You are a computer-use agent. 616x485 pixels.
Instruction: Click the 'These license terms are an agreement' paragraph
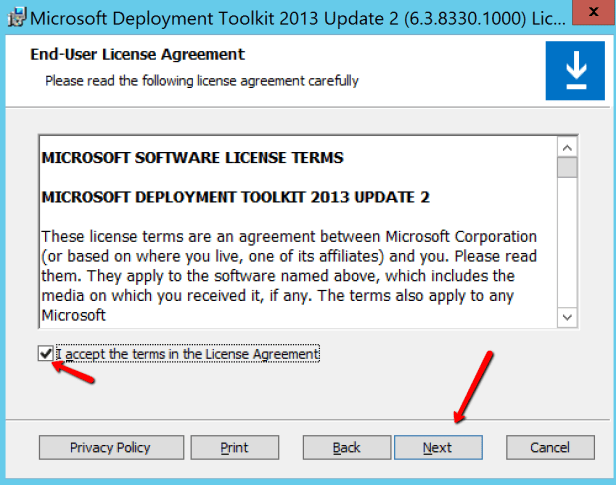pos(290,275)
